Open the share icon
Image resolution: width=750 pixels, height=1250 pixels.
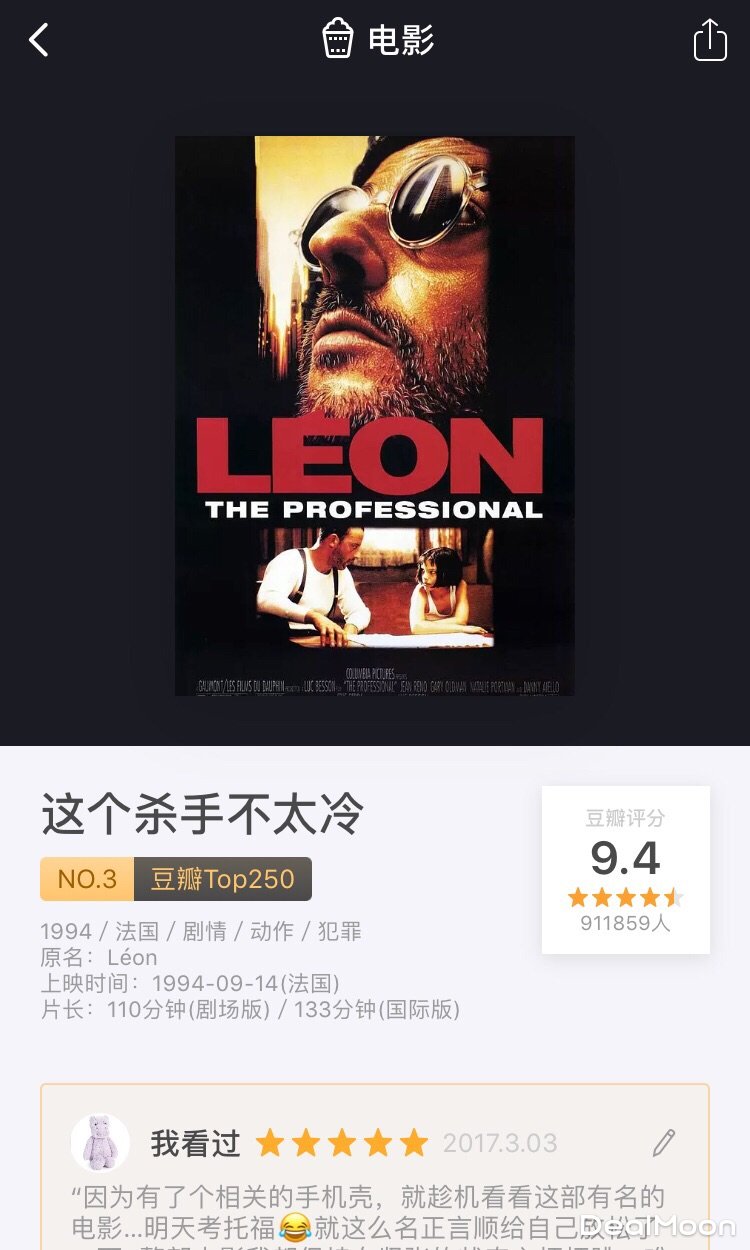(710, 40)
